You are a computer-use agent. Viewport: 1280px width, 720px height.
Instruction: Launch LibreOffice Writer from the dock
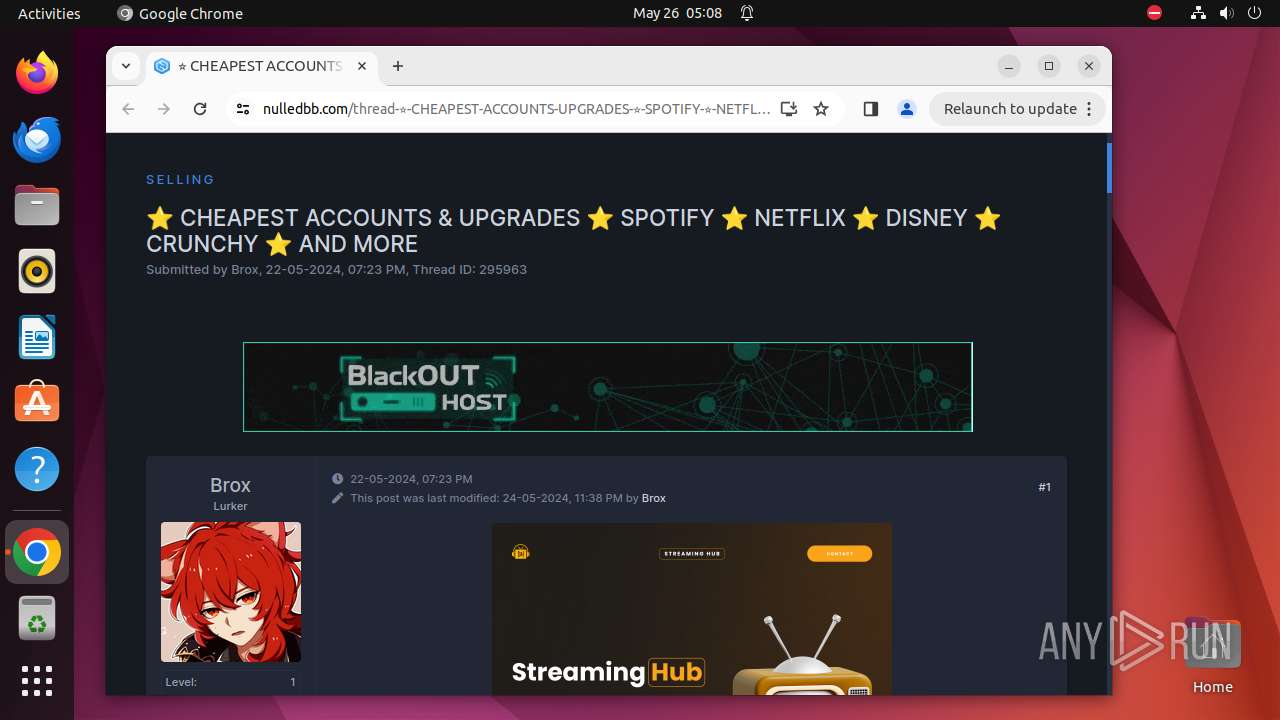[37, 337]
